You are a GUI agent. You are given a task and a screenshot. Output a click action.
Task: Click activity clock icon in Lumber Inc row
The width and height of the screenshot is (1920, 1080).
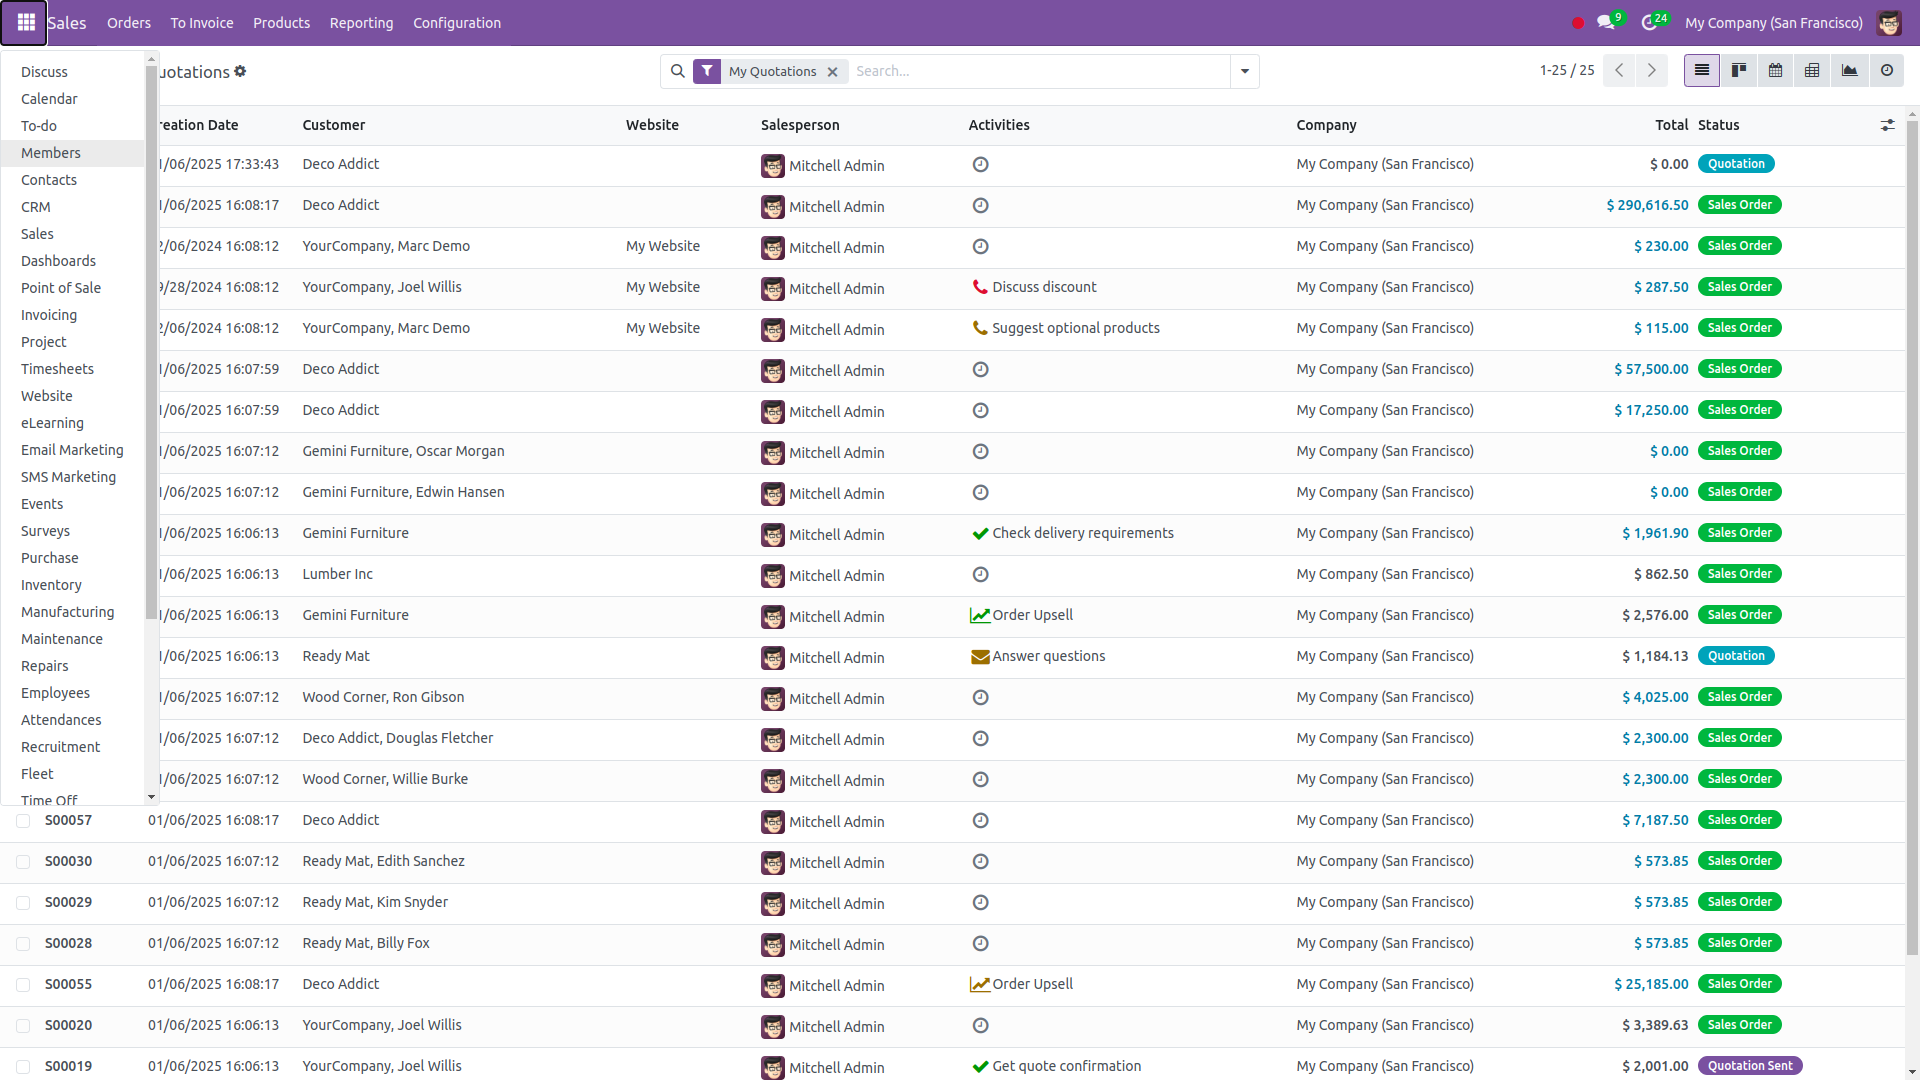click(980, 574)
